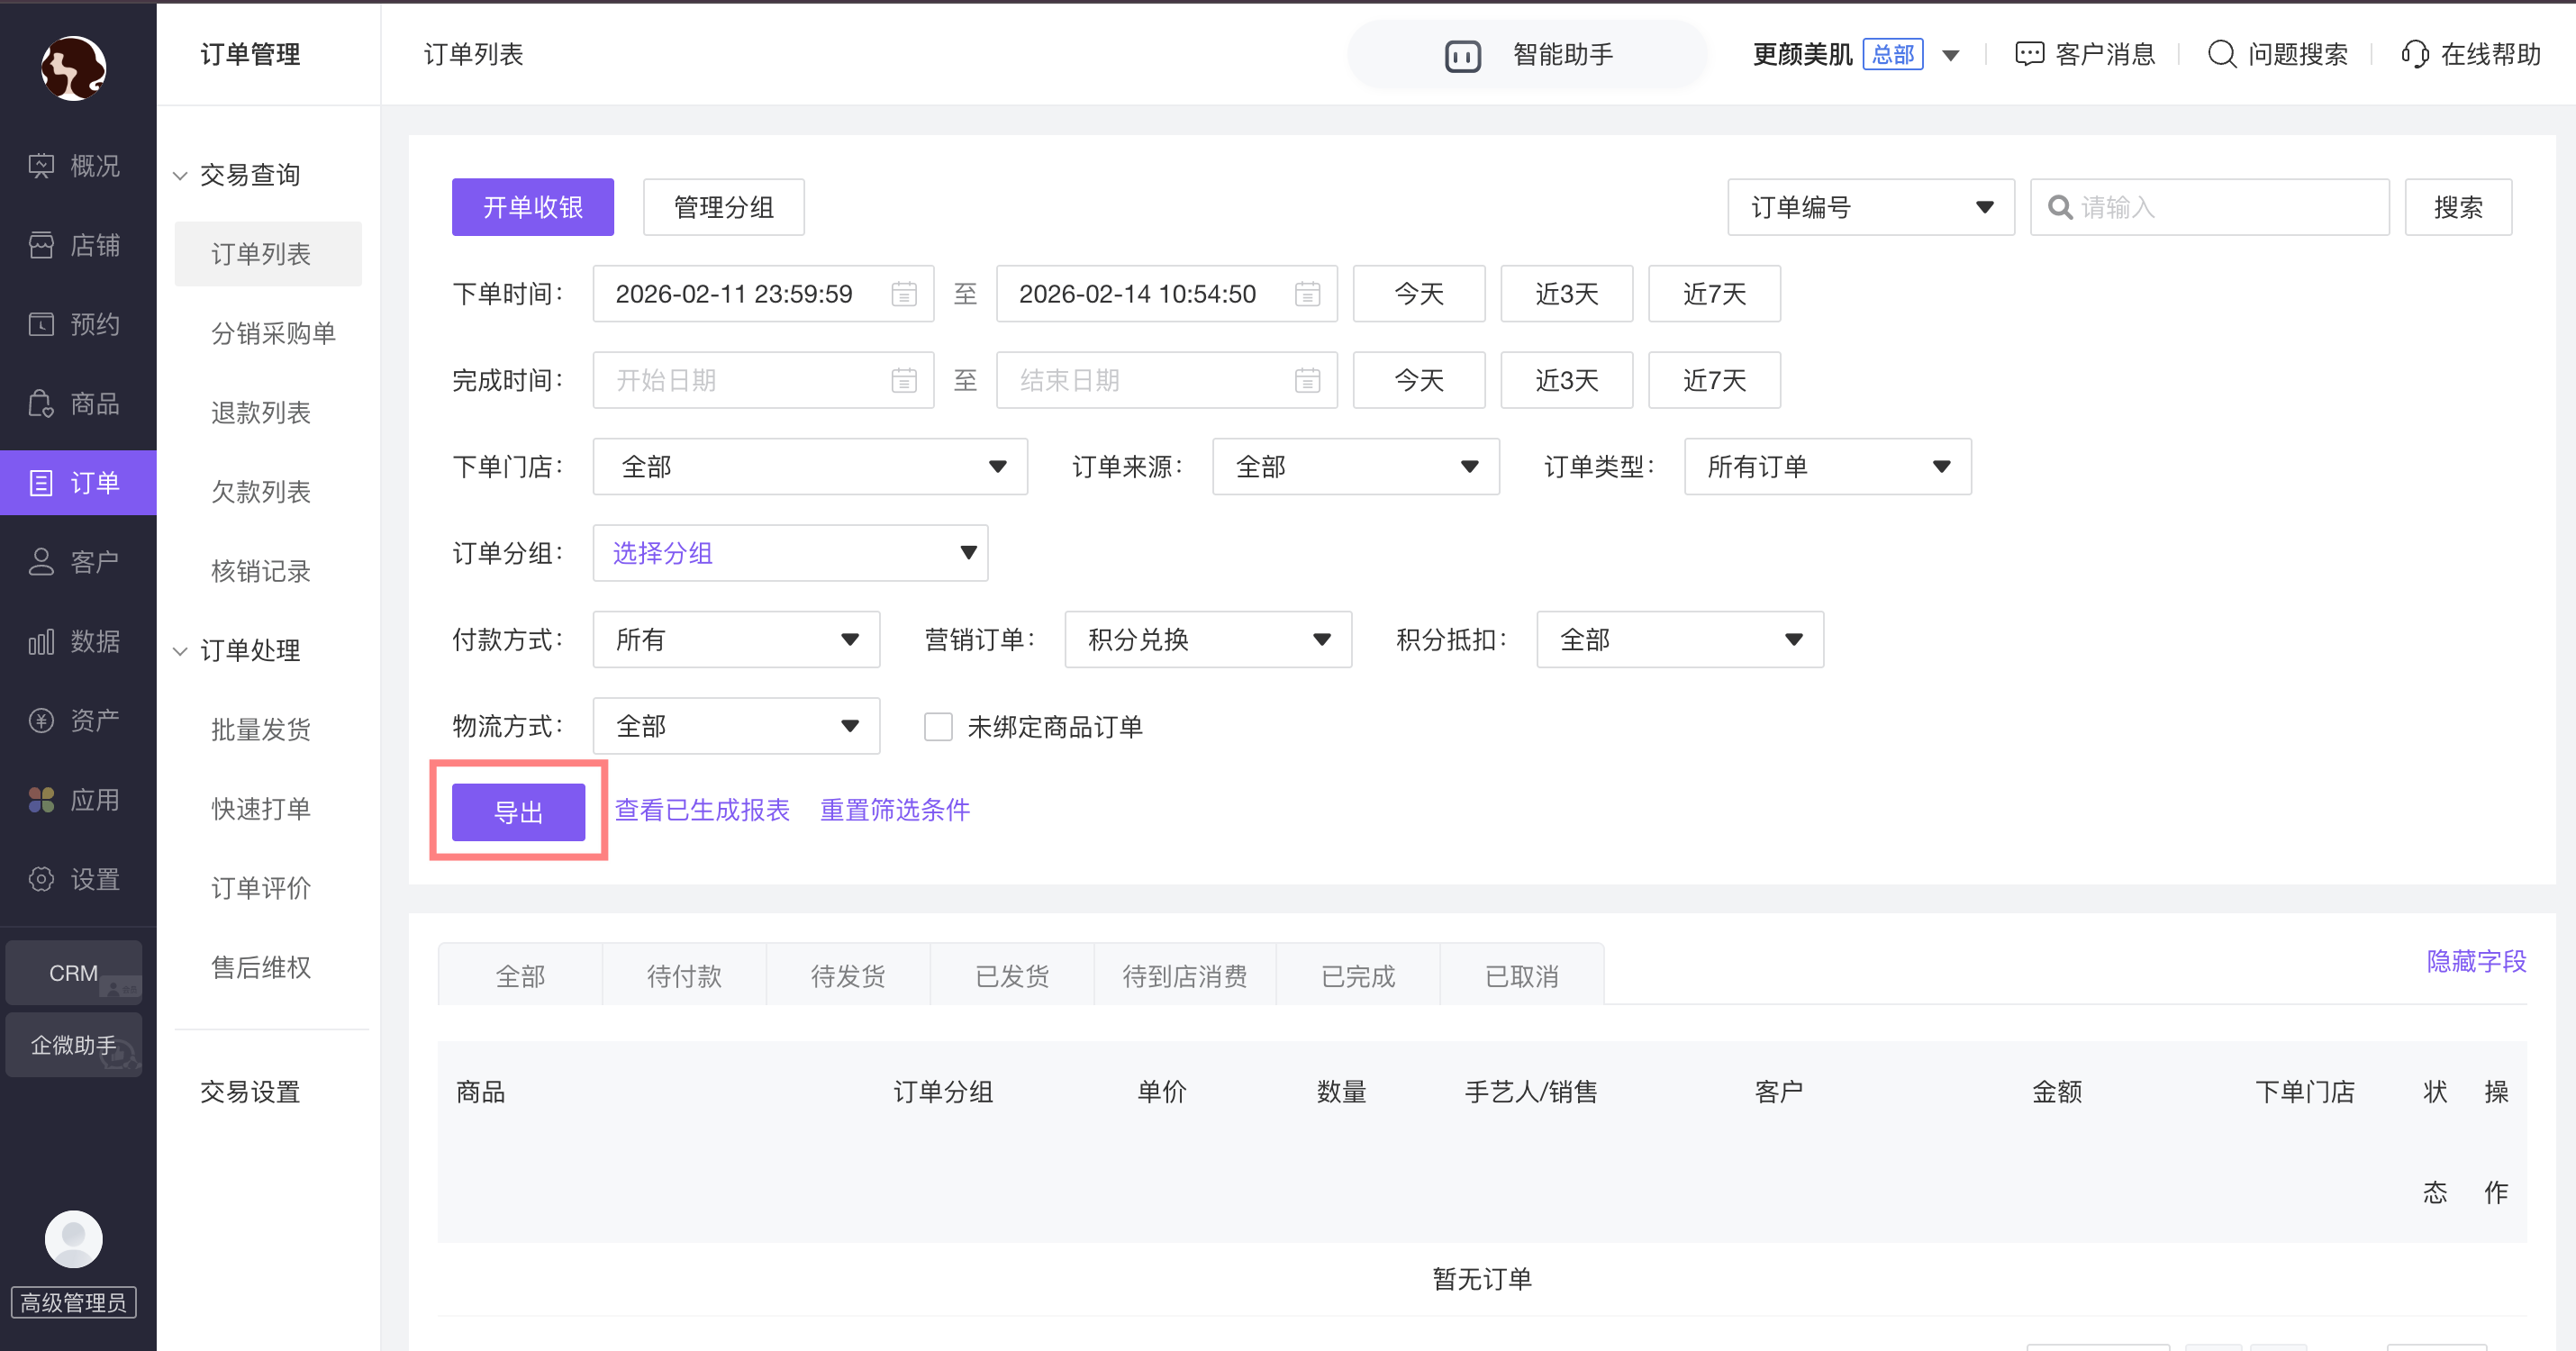Click the 智能助手 robot icon
This screenshot has width=2576, height=1351.
point(1462,55)
